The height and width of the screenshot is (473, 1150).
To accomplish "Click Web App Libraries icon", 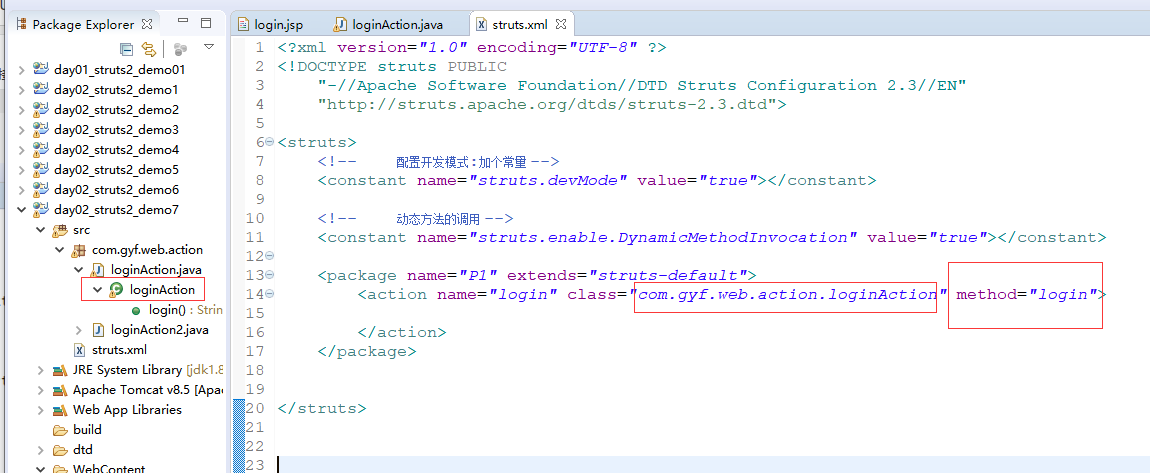I will pos(59,409).
